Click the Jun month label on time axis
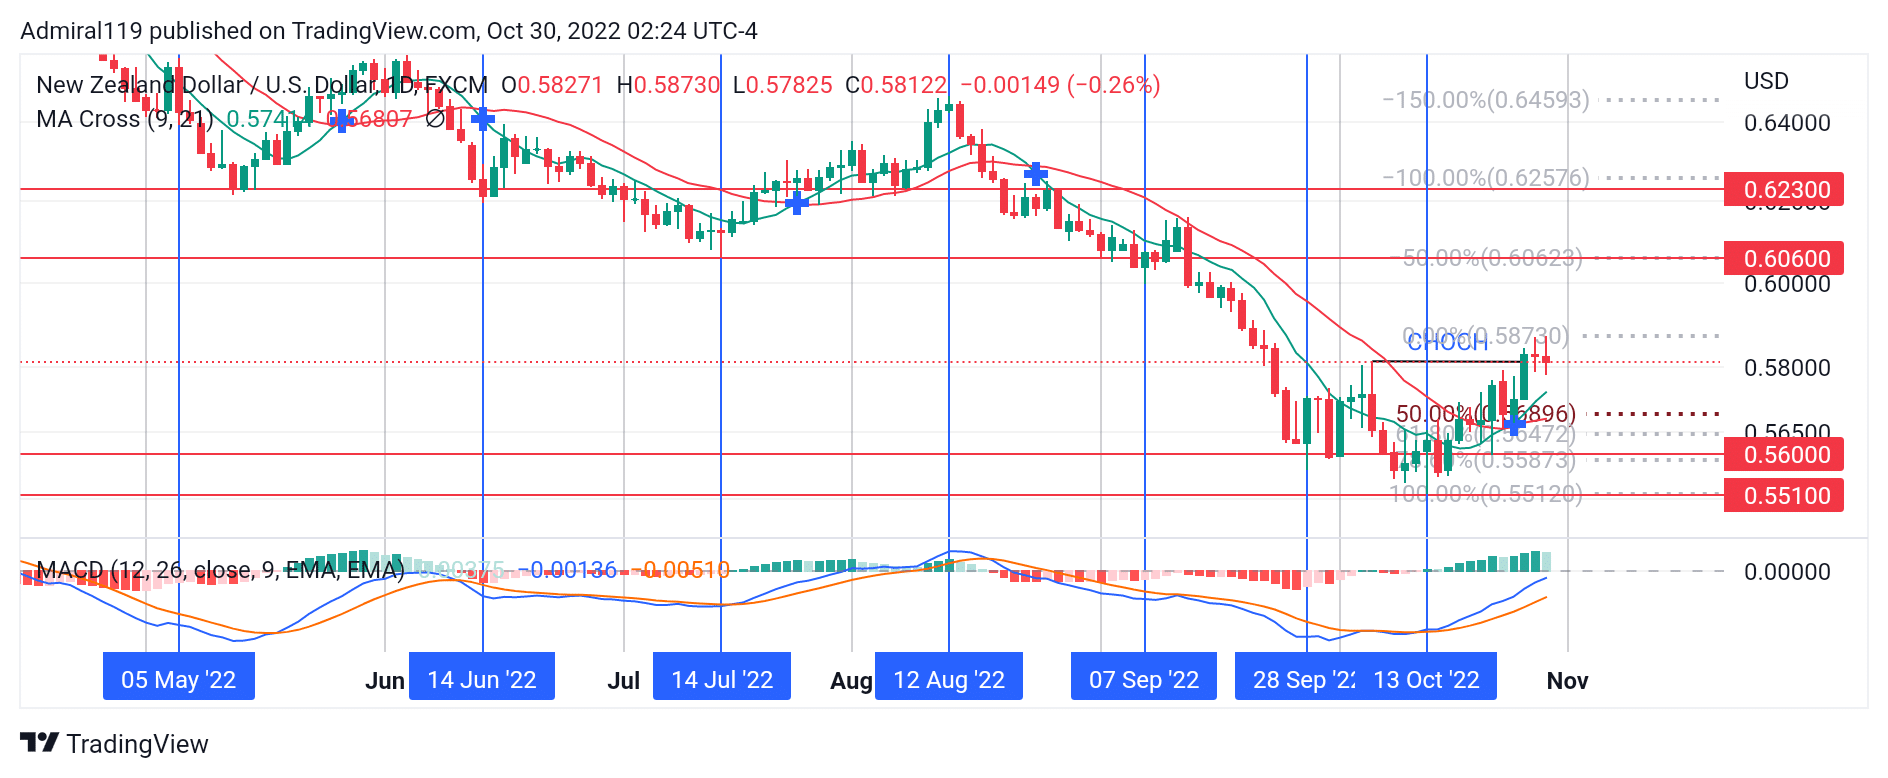The image size is (1888, 778). pyautogui.click(x=385, y=681)
